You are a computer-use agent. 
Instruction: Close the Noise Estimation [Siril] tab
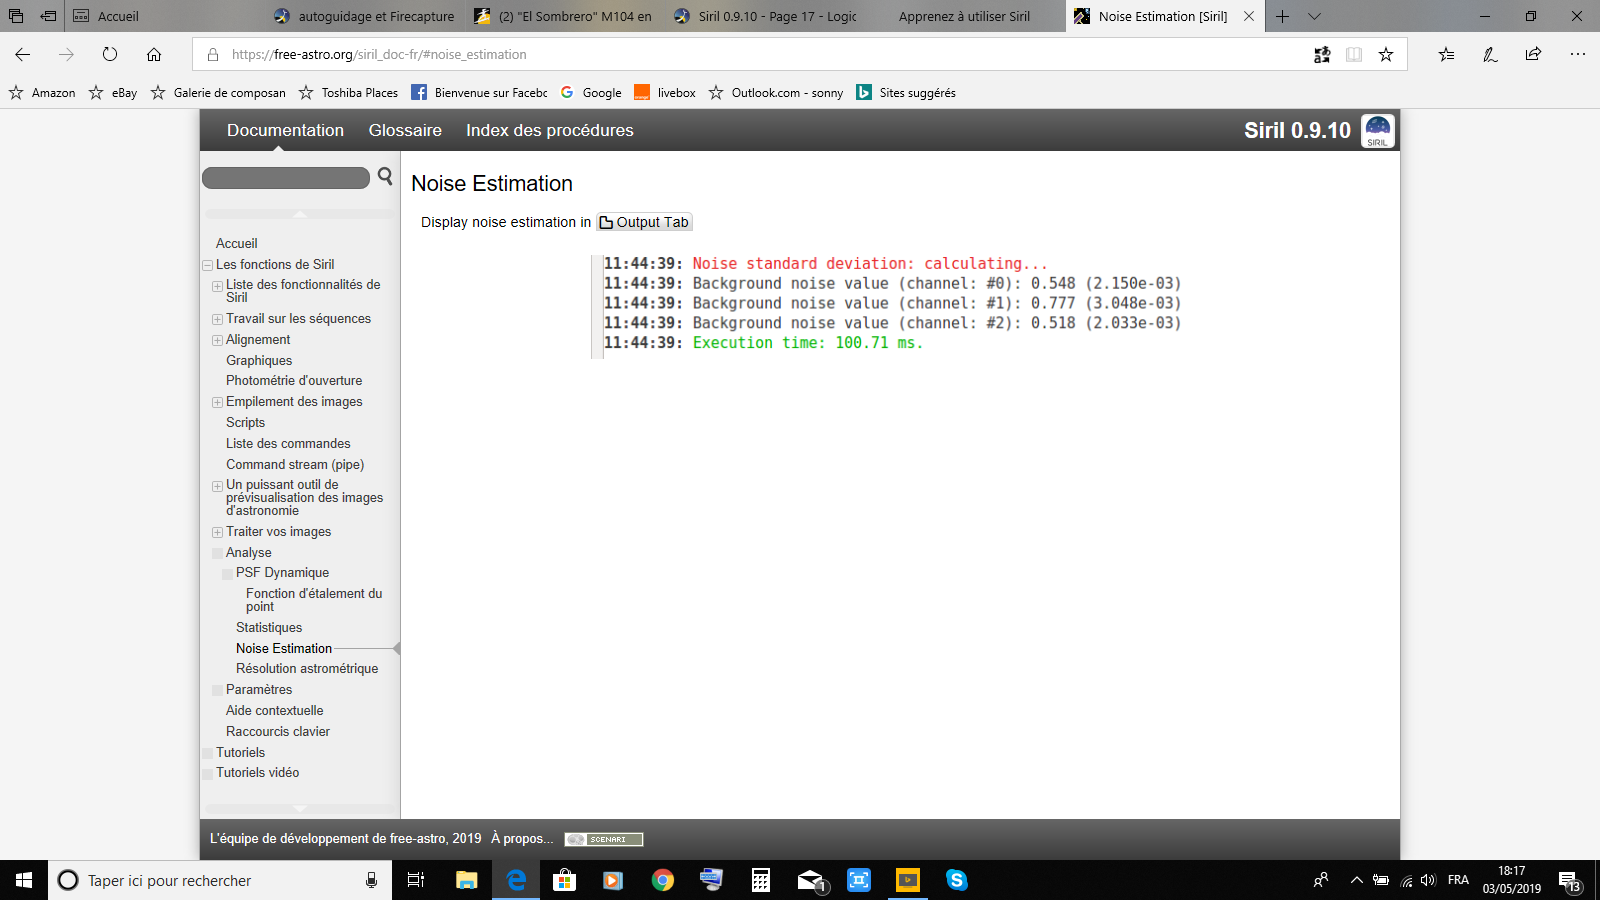pos(1249,16)
